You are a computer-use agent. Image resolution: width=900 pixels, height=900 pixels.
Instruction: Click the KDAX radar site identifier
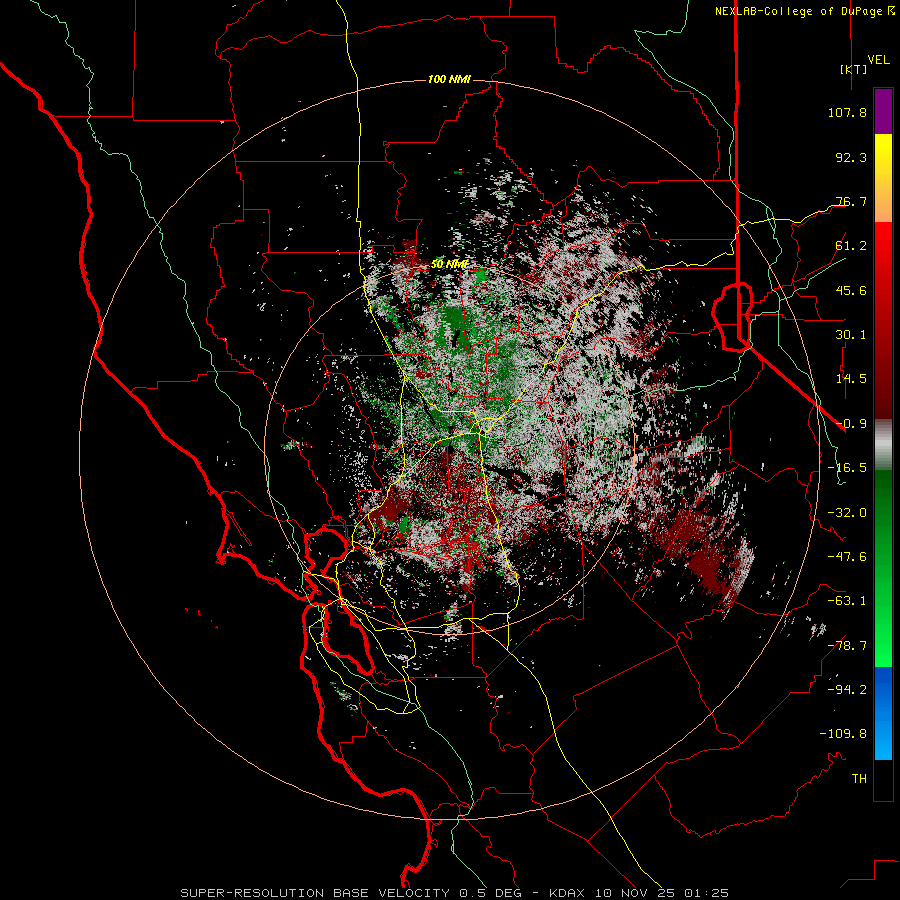(x=568, y=893)
